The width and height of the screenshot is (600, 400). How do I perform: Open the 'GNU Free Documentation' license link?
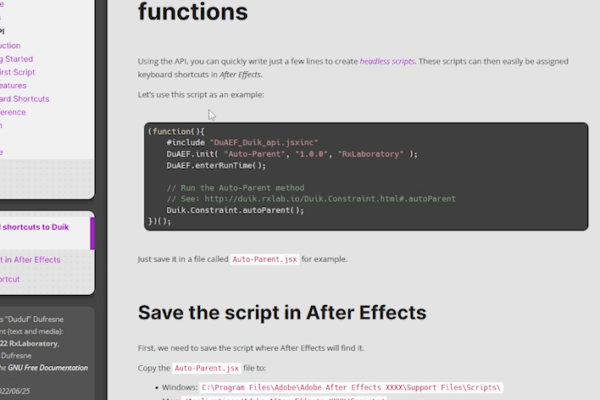[44, 369]
